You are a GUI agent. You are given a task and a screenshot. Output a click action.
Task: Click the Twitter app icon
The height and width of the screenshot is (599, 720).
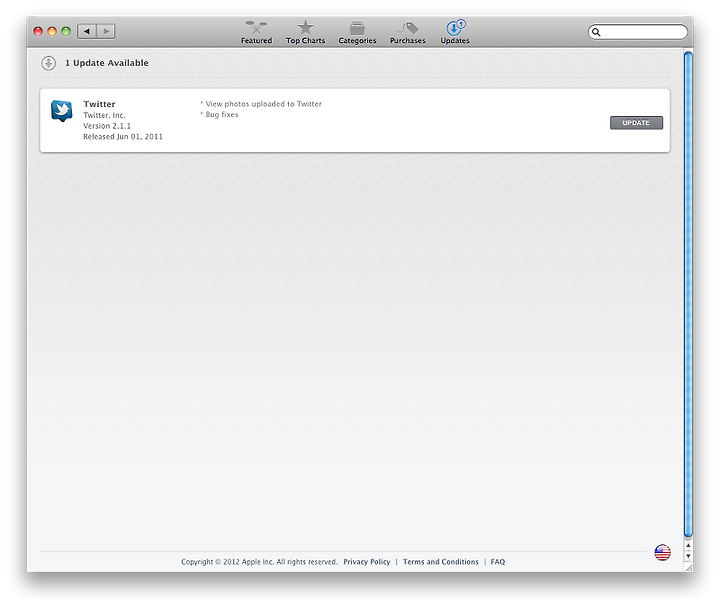click(x=62, y=111)
